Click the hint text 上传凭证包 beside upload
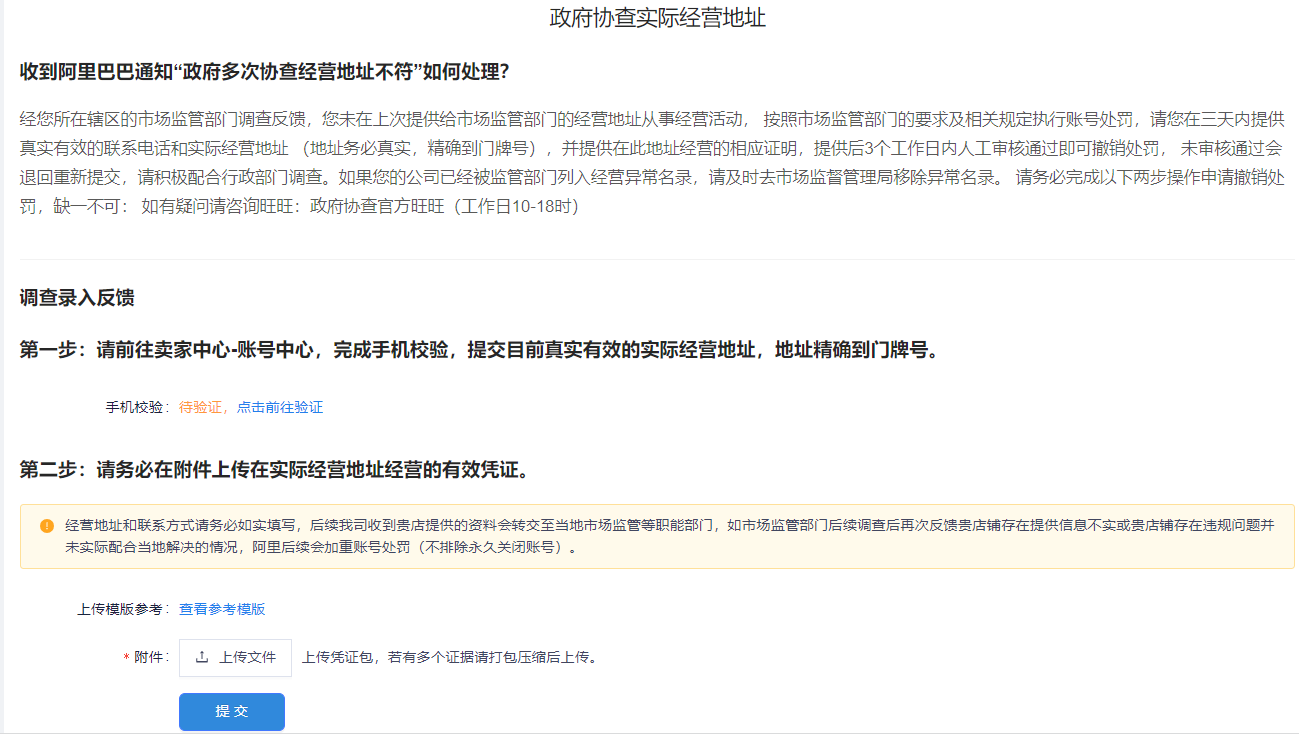Image resolution: width=1299 pixels, height=735 pixels. [450, 658]
